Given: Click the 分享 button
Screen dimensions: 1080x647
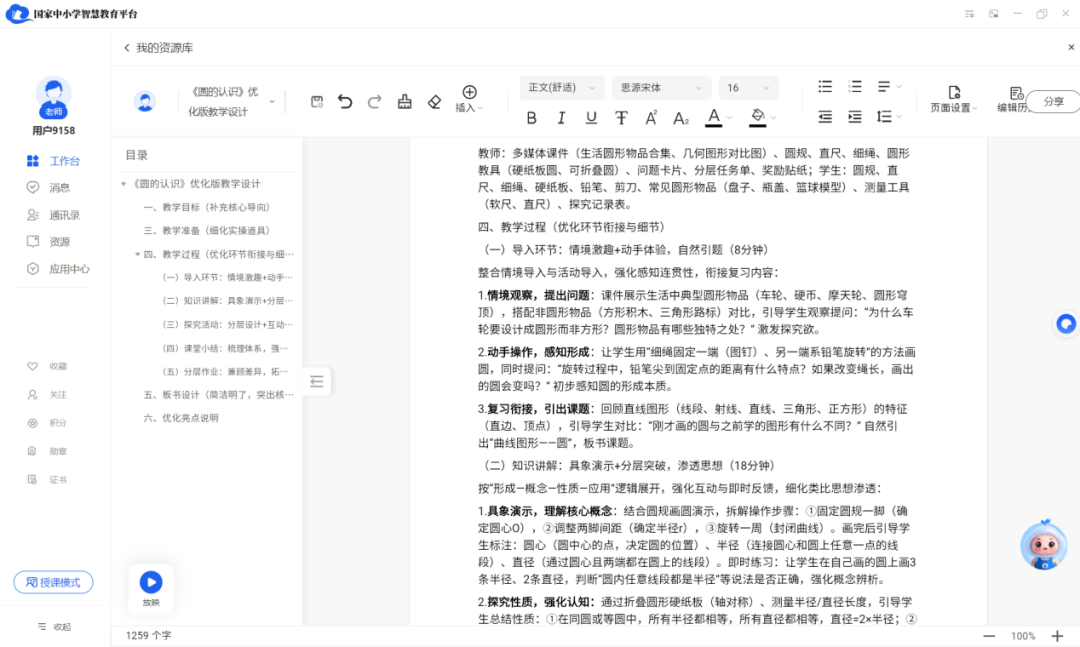Looking at the screenshot, I should tap(1053, 101).
